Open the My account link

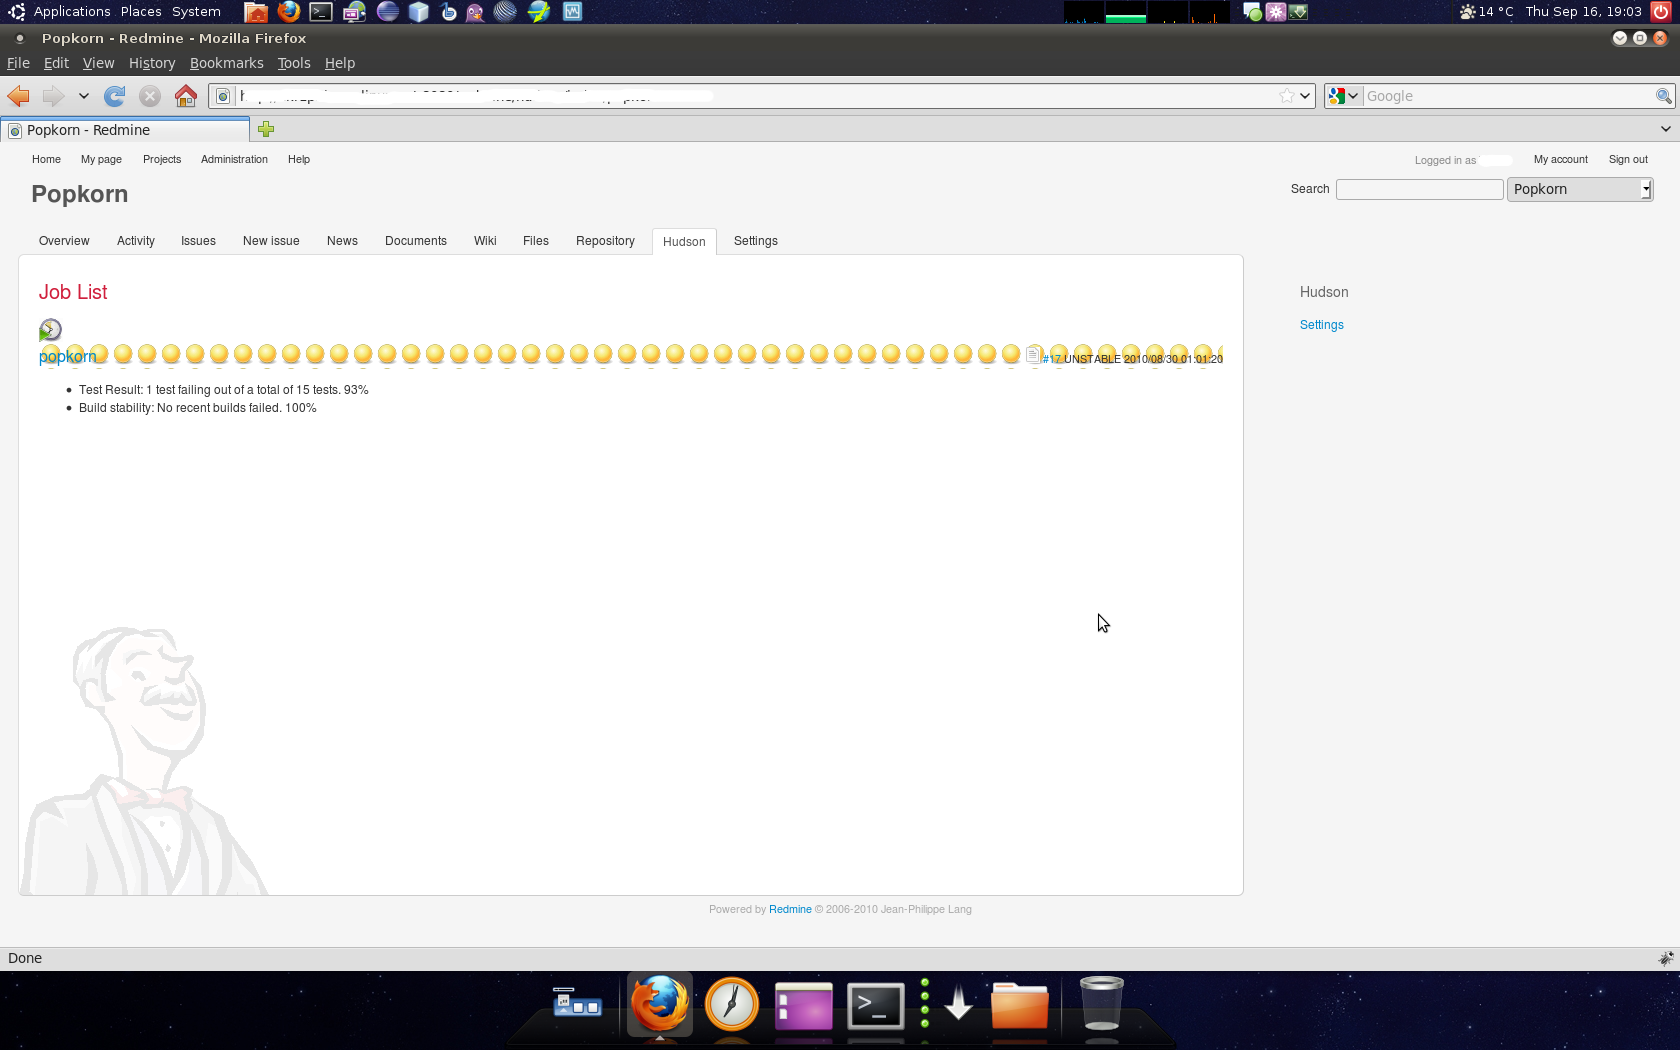coord(1560,160)
